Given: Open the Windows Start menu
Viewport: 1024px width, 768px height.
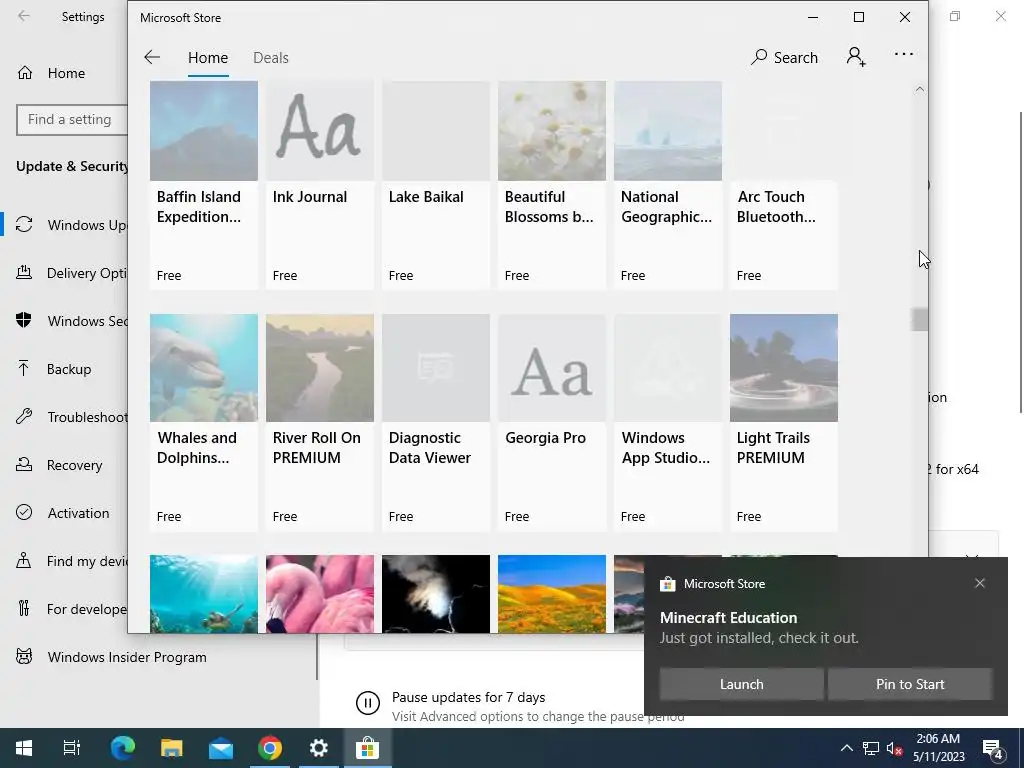Looking at the screenshot, I should click(24, 748).
